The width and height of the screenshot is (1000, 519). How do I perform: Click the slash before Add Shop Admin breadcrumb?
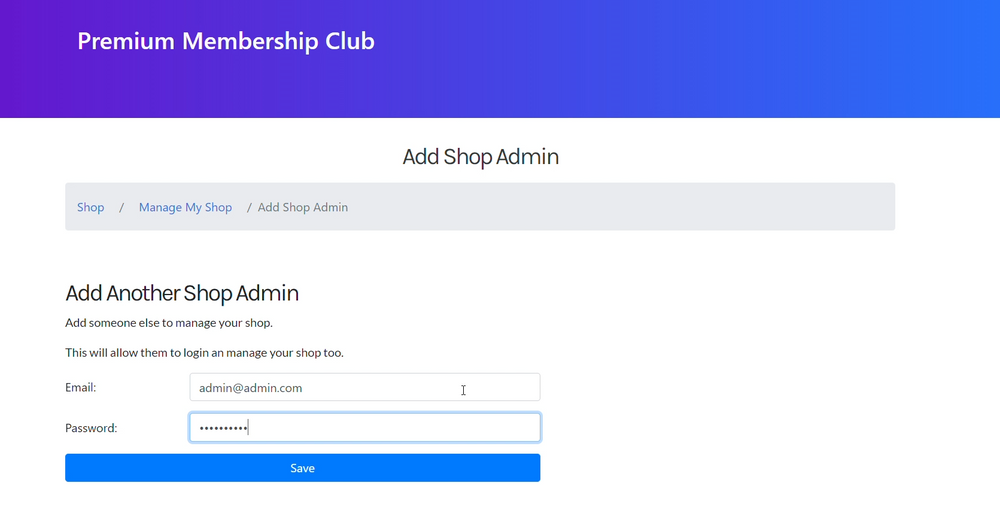[249, 207]
